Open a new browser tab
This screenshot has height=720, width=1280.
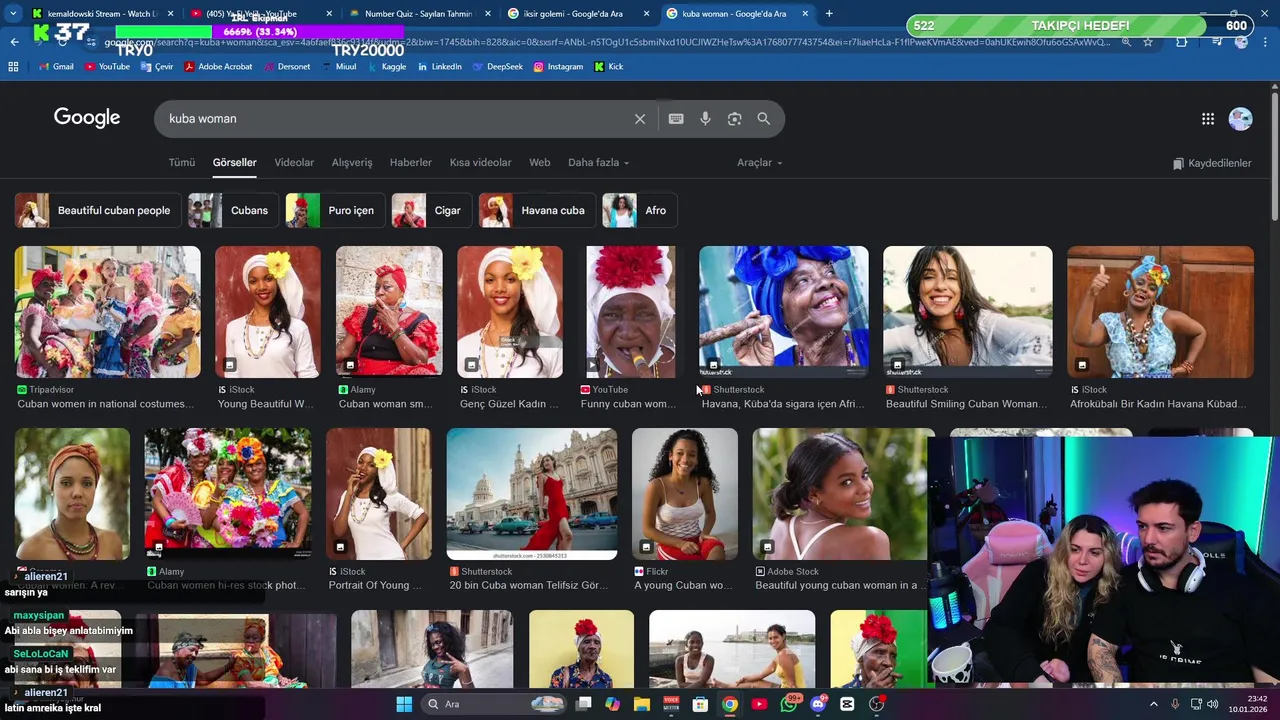pos(829,14)
